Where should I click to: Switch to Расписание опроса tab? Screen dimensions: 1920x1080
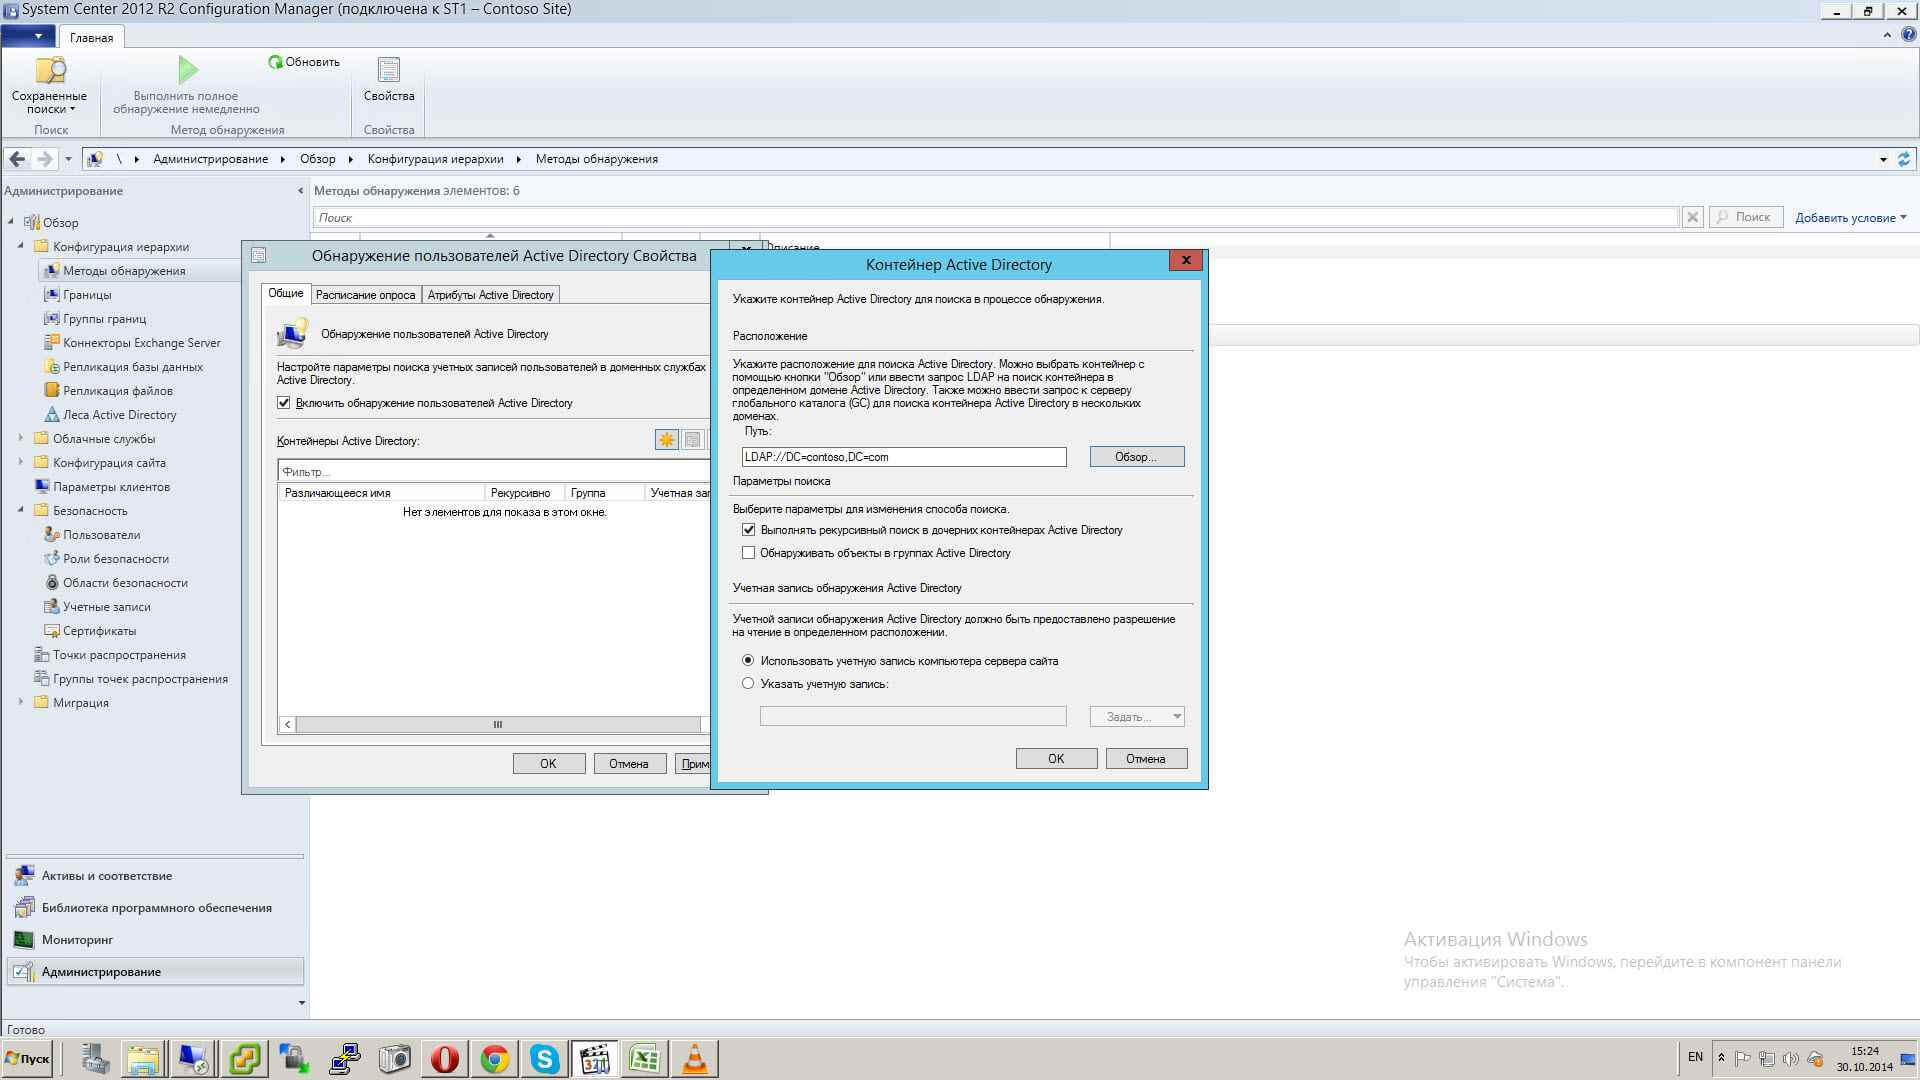tap(365, 295)
